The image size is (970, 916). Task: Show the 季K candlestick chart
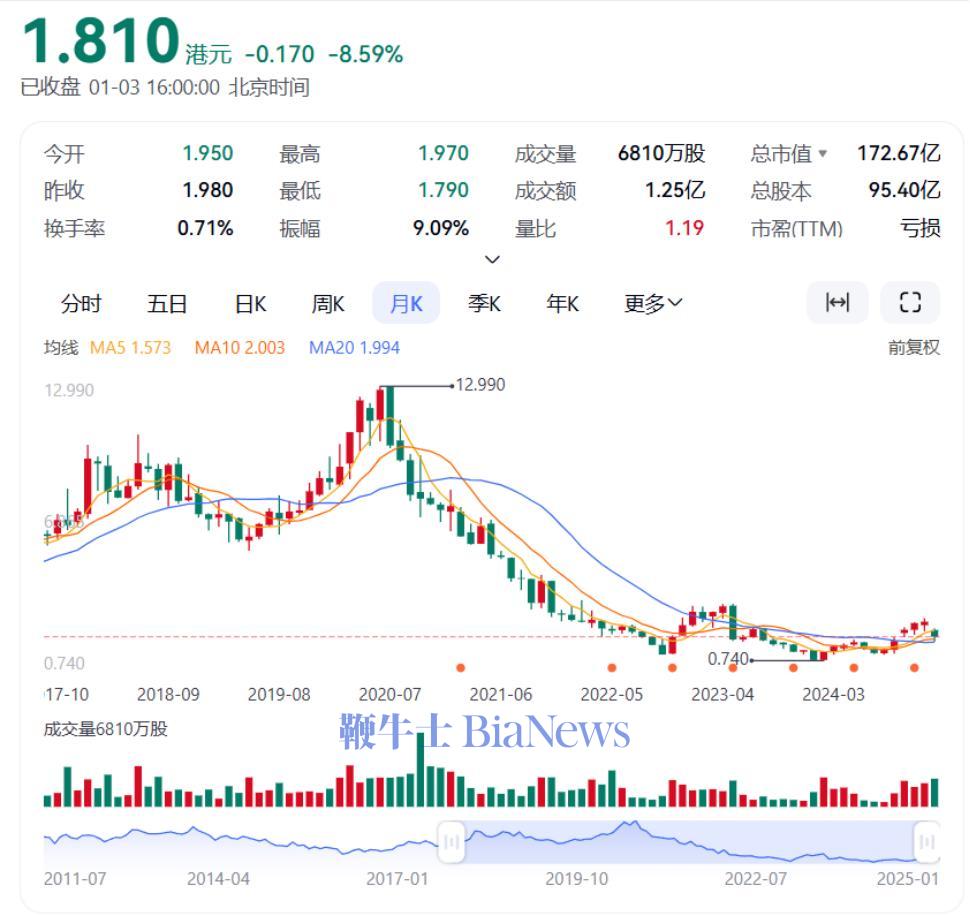point(484,304)
